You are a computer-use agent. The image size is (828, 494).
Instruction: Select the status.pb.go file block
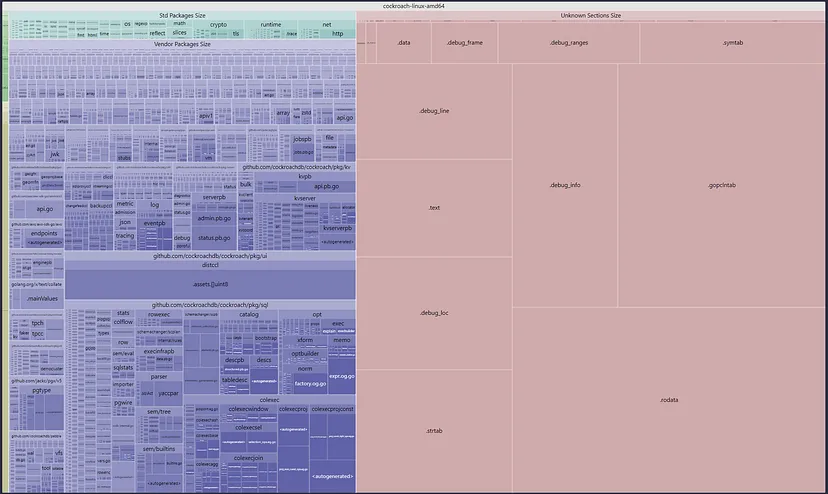(x=214, y=238)
